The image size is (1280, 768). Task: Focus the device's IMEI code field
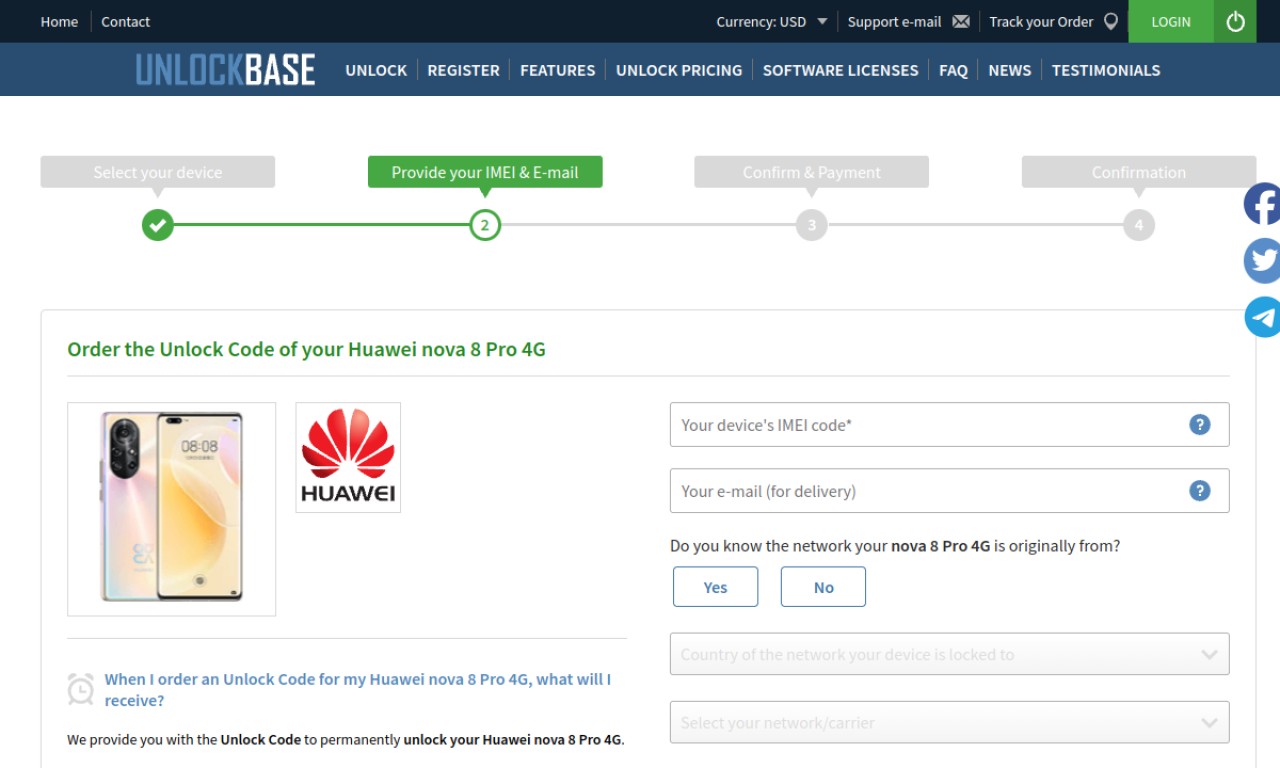949,425
